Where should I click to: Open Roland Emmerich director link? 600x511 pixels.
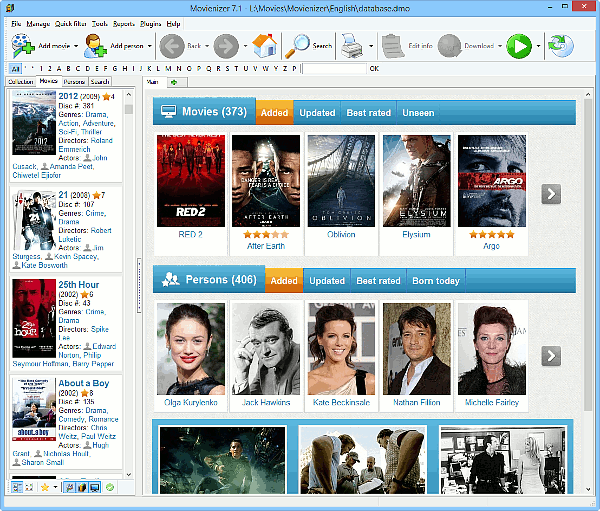coord(85,145)
